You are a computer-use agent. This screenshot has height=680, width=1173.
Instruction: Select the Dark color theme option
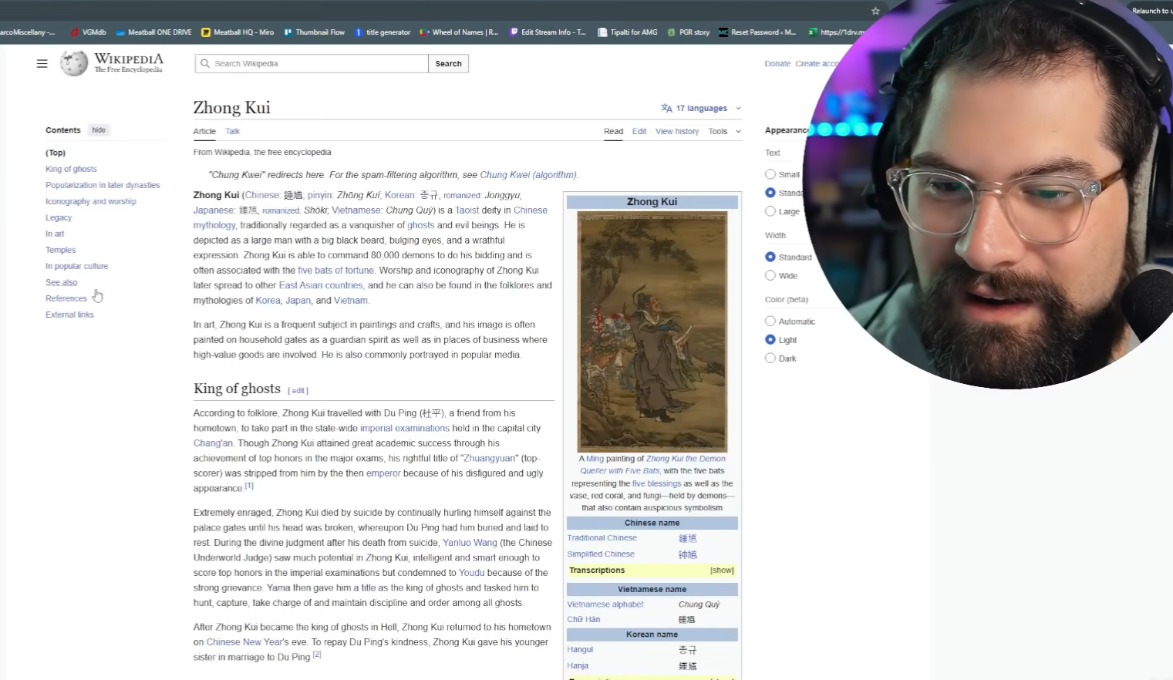click(770, 358)
